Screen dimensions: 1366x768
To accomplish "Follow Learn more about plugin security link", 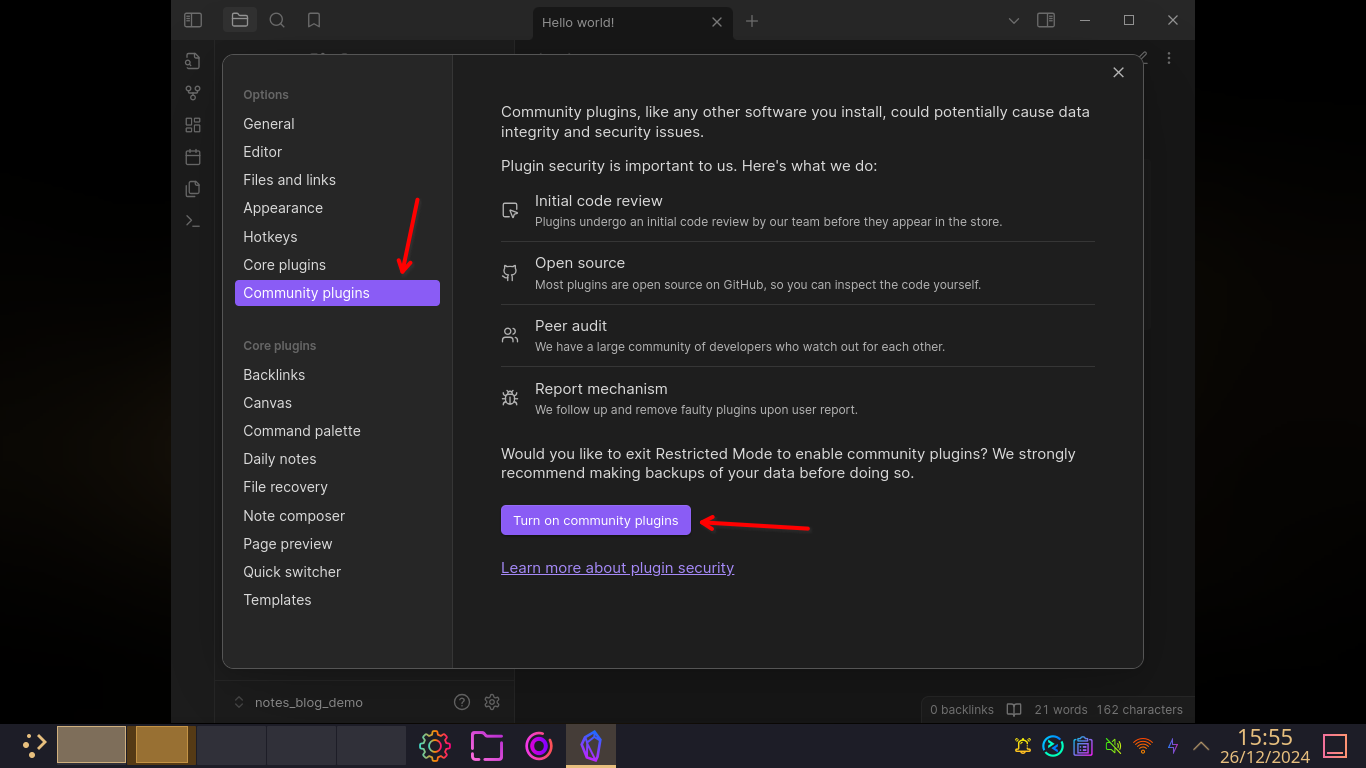I will 617,568.
